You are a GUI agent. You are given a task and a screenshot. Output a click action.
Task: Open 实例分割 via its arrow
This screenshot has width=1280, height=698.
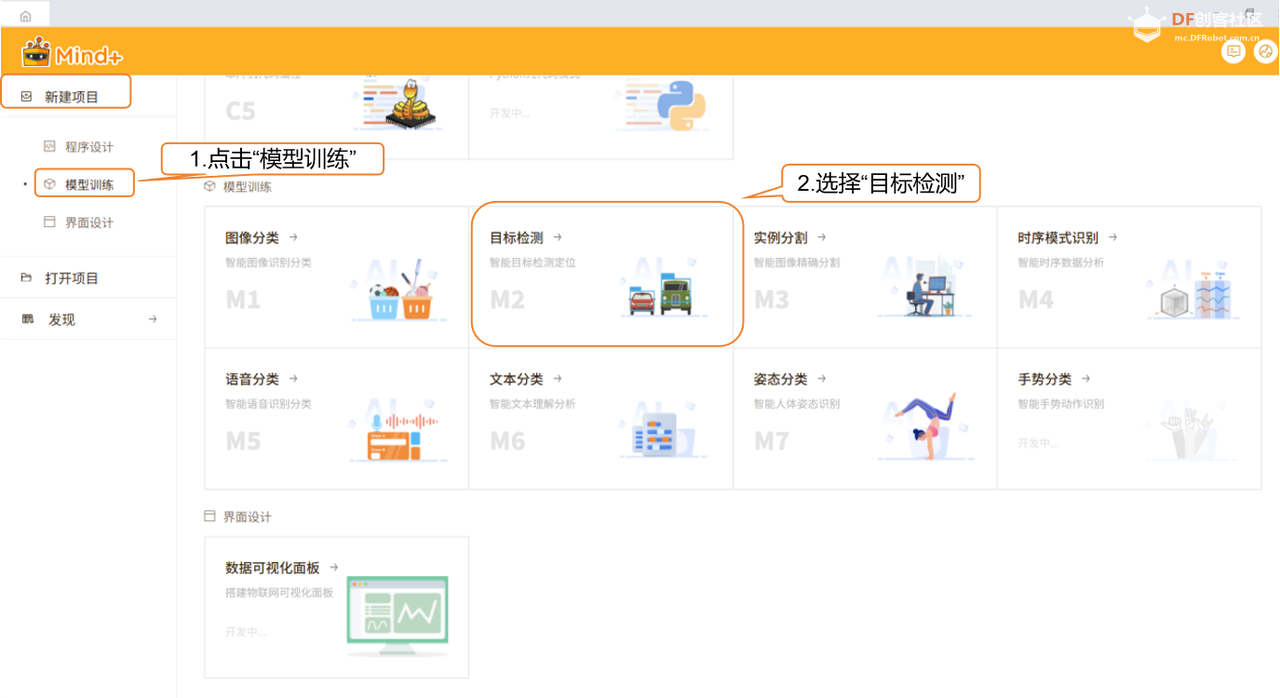pyautogui.click(x=820, y=238)
